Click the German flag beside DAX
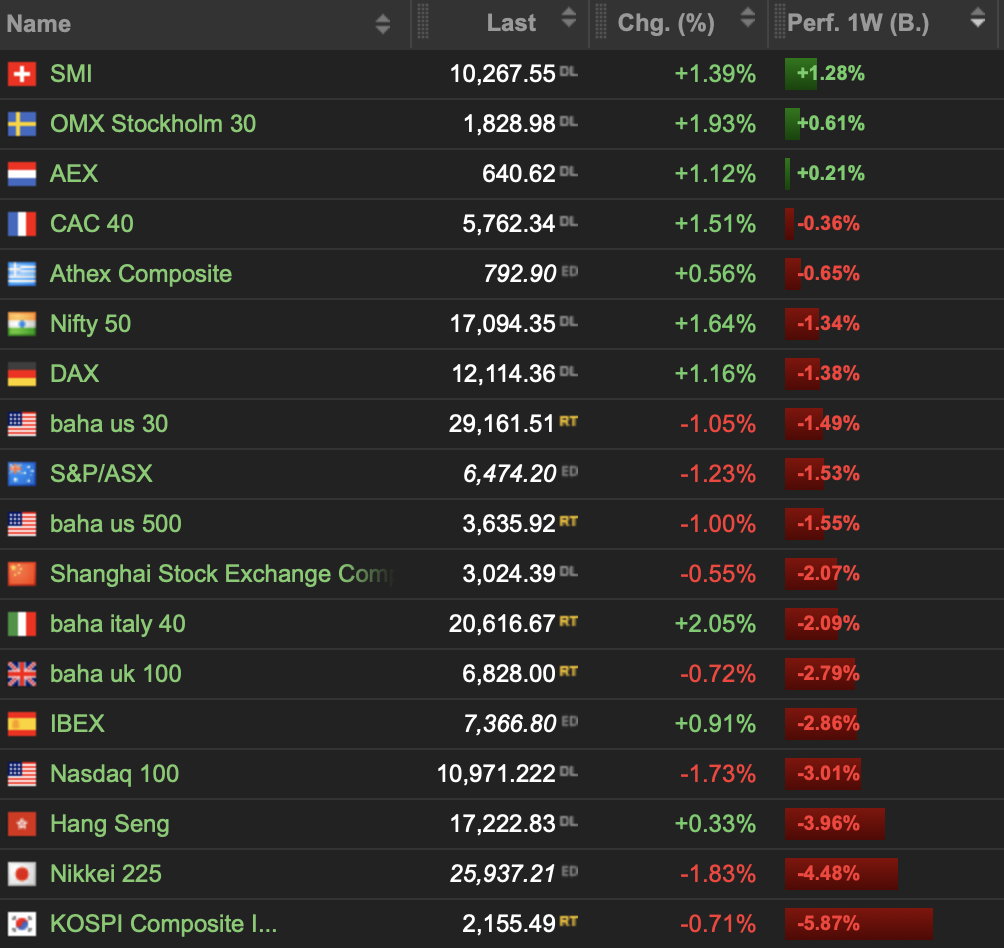Image resolution: width=1004 pixels, height=948 pixels. pos(22,374)
